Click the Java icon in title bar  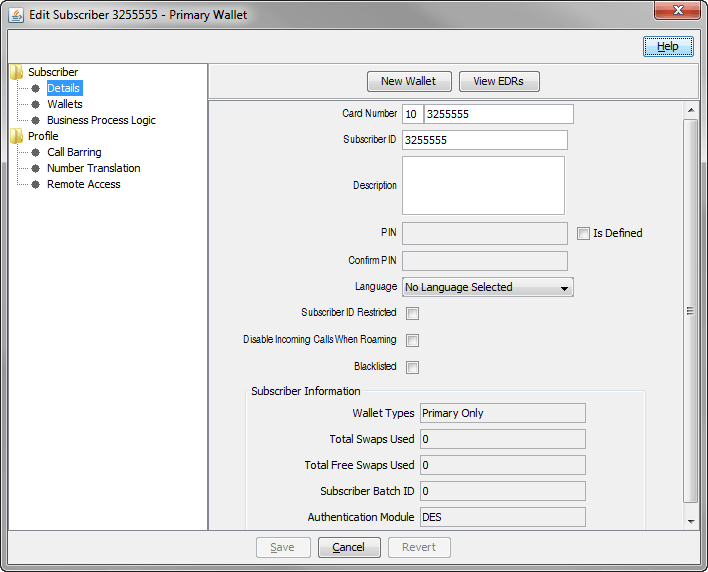[x=16, y=15]
